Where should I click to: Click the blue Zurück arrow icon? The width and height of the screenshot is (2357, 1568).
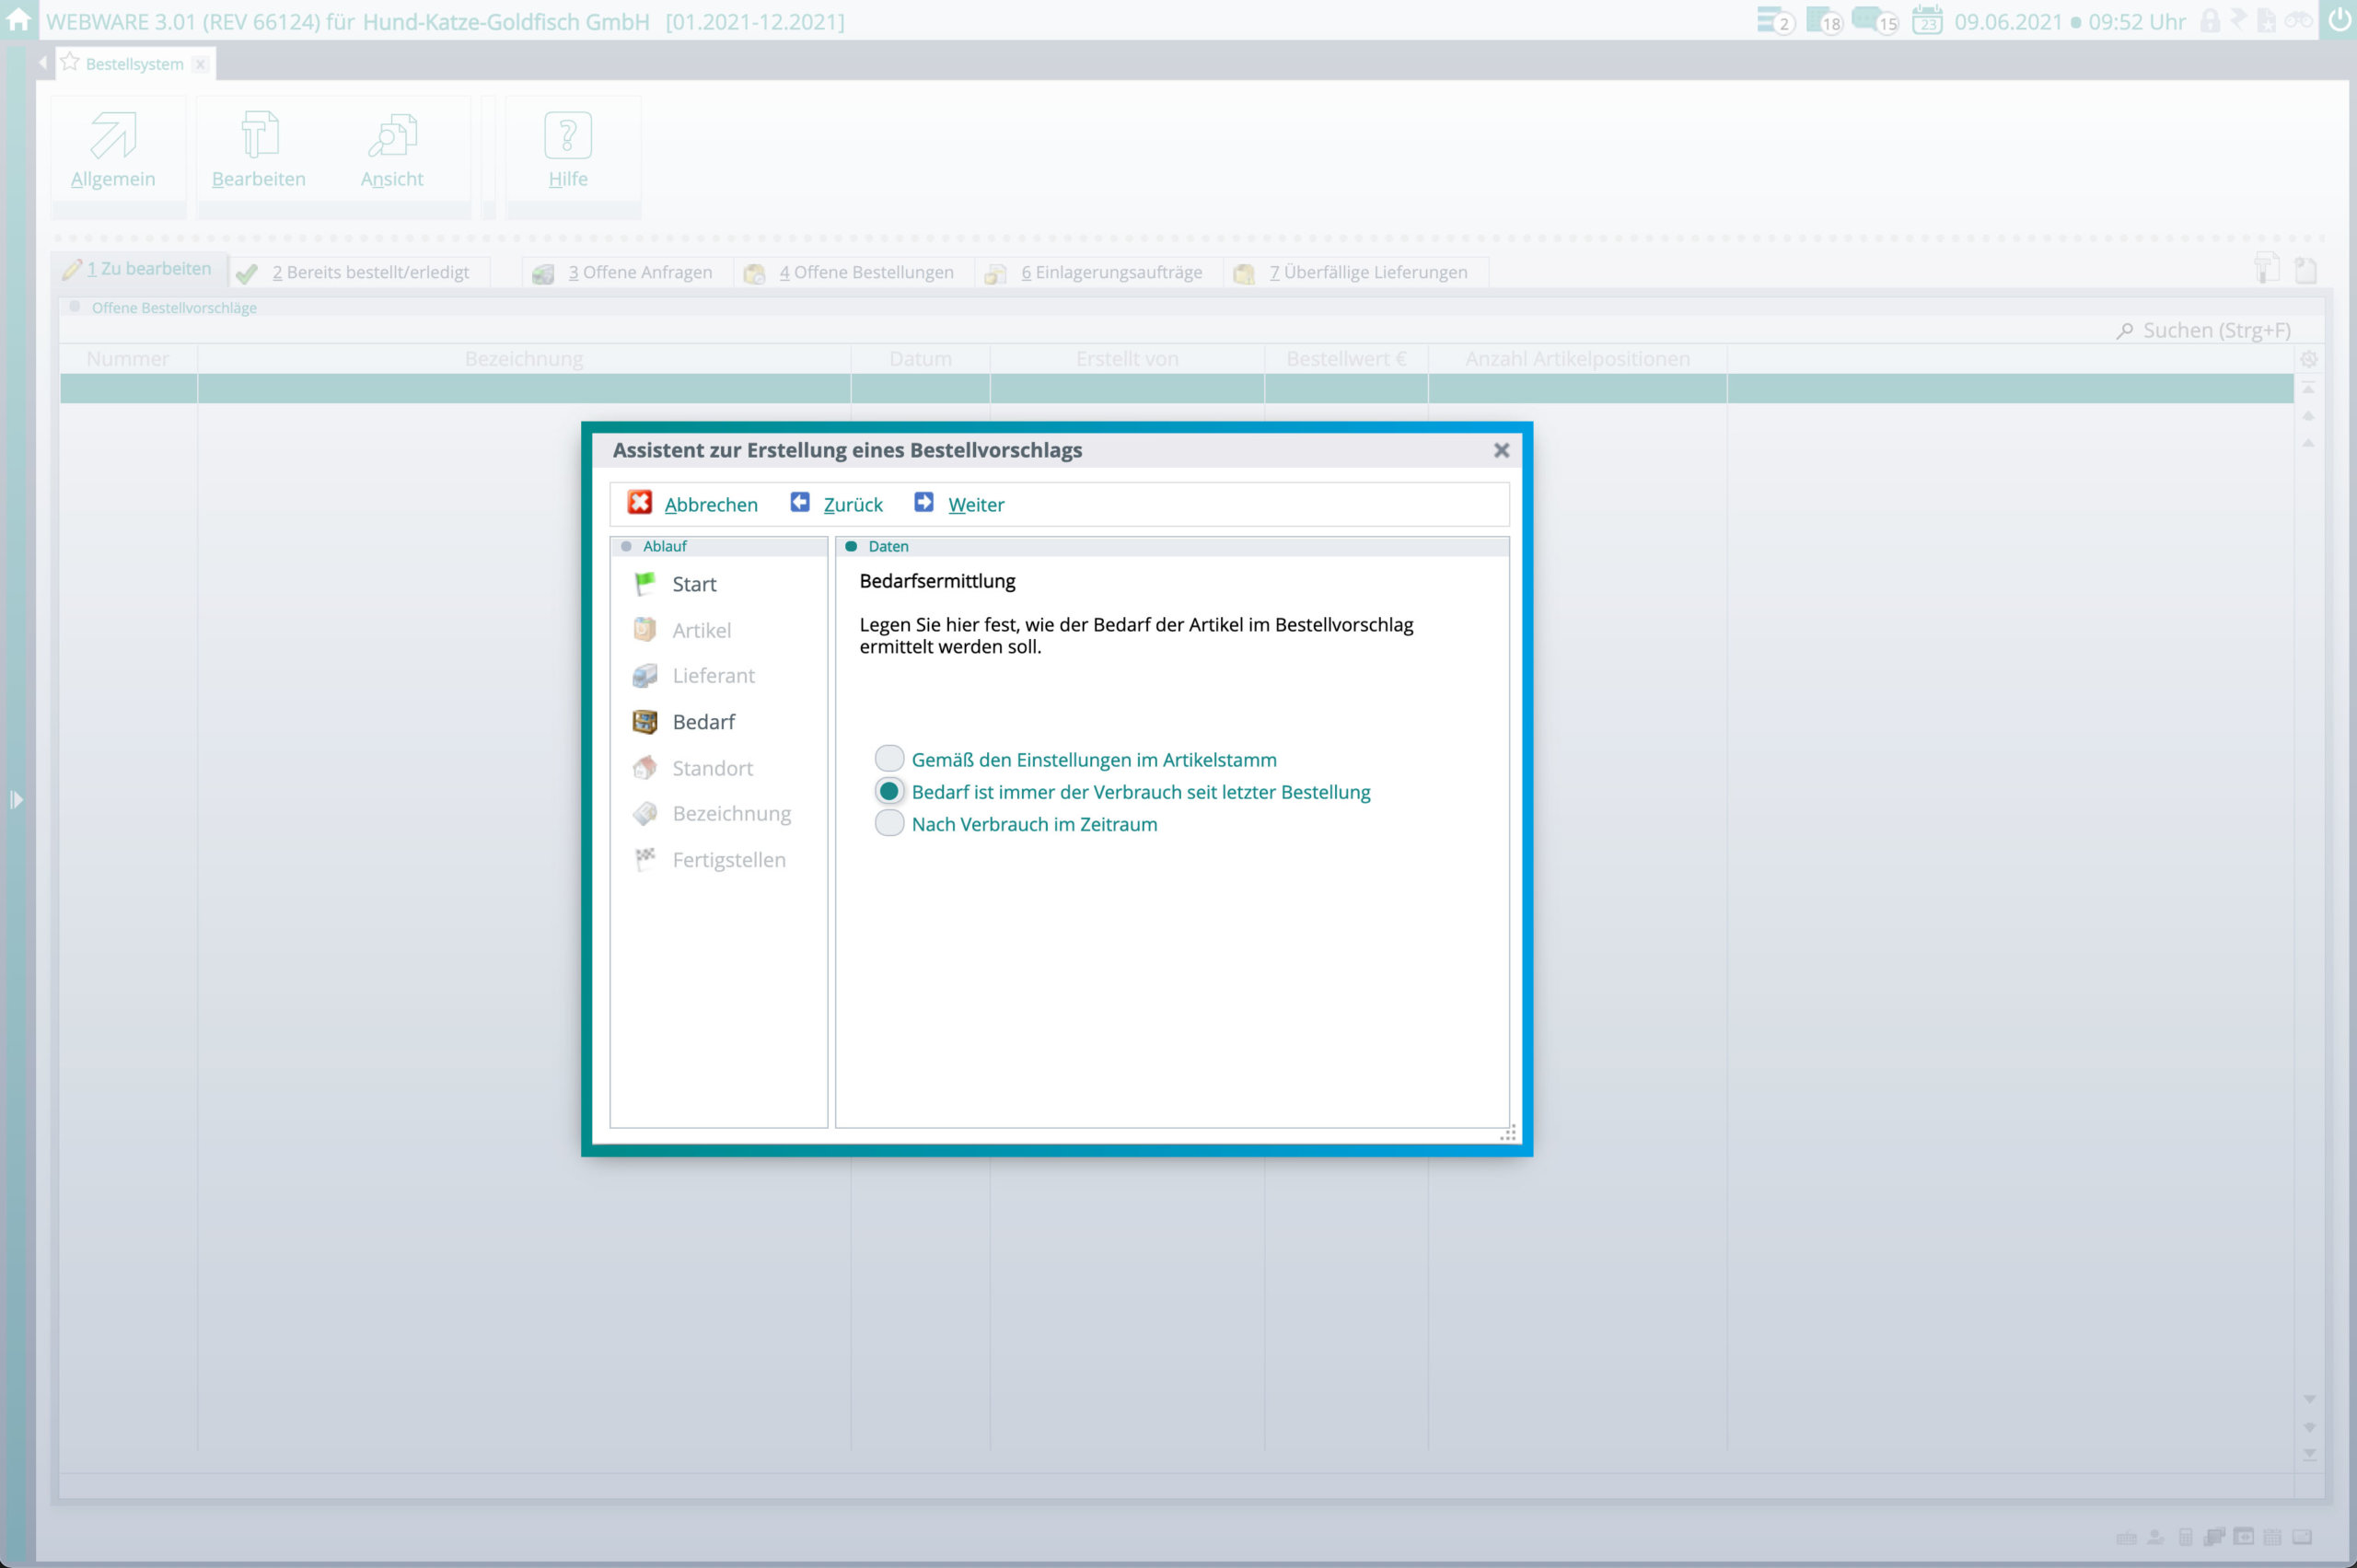pyautogui.click(x=799, y=503)
